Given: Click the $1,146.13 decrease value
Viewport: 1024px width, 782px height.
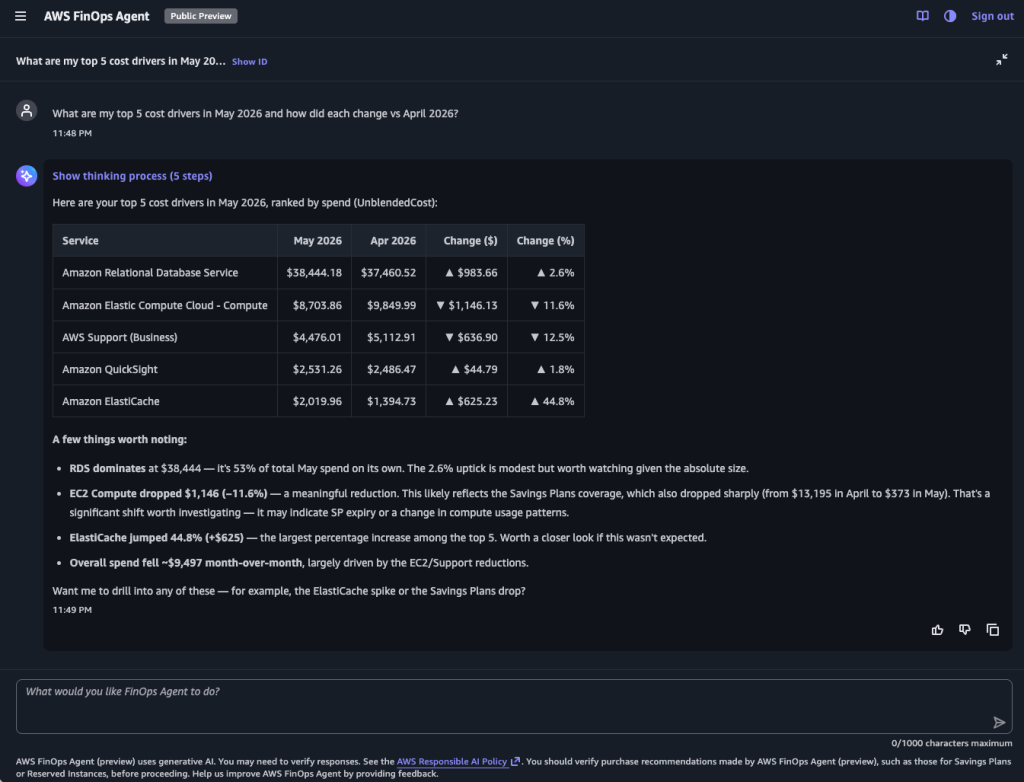Looking at the screenshot, I should coord(466,305).
